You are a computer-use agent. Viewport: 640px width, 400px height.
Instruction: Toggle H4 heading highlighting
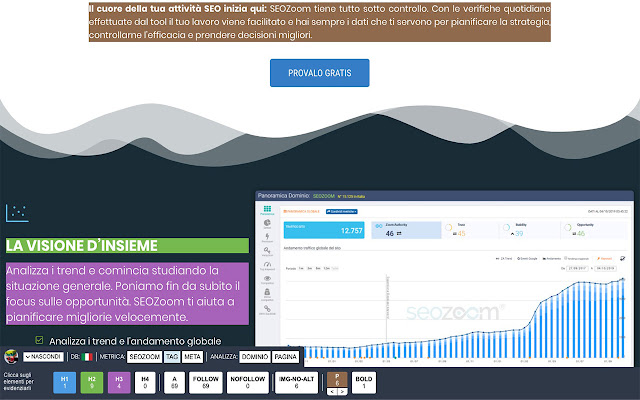click(145, 382)
